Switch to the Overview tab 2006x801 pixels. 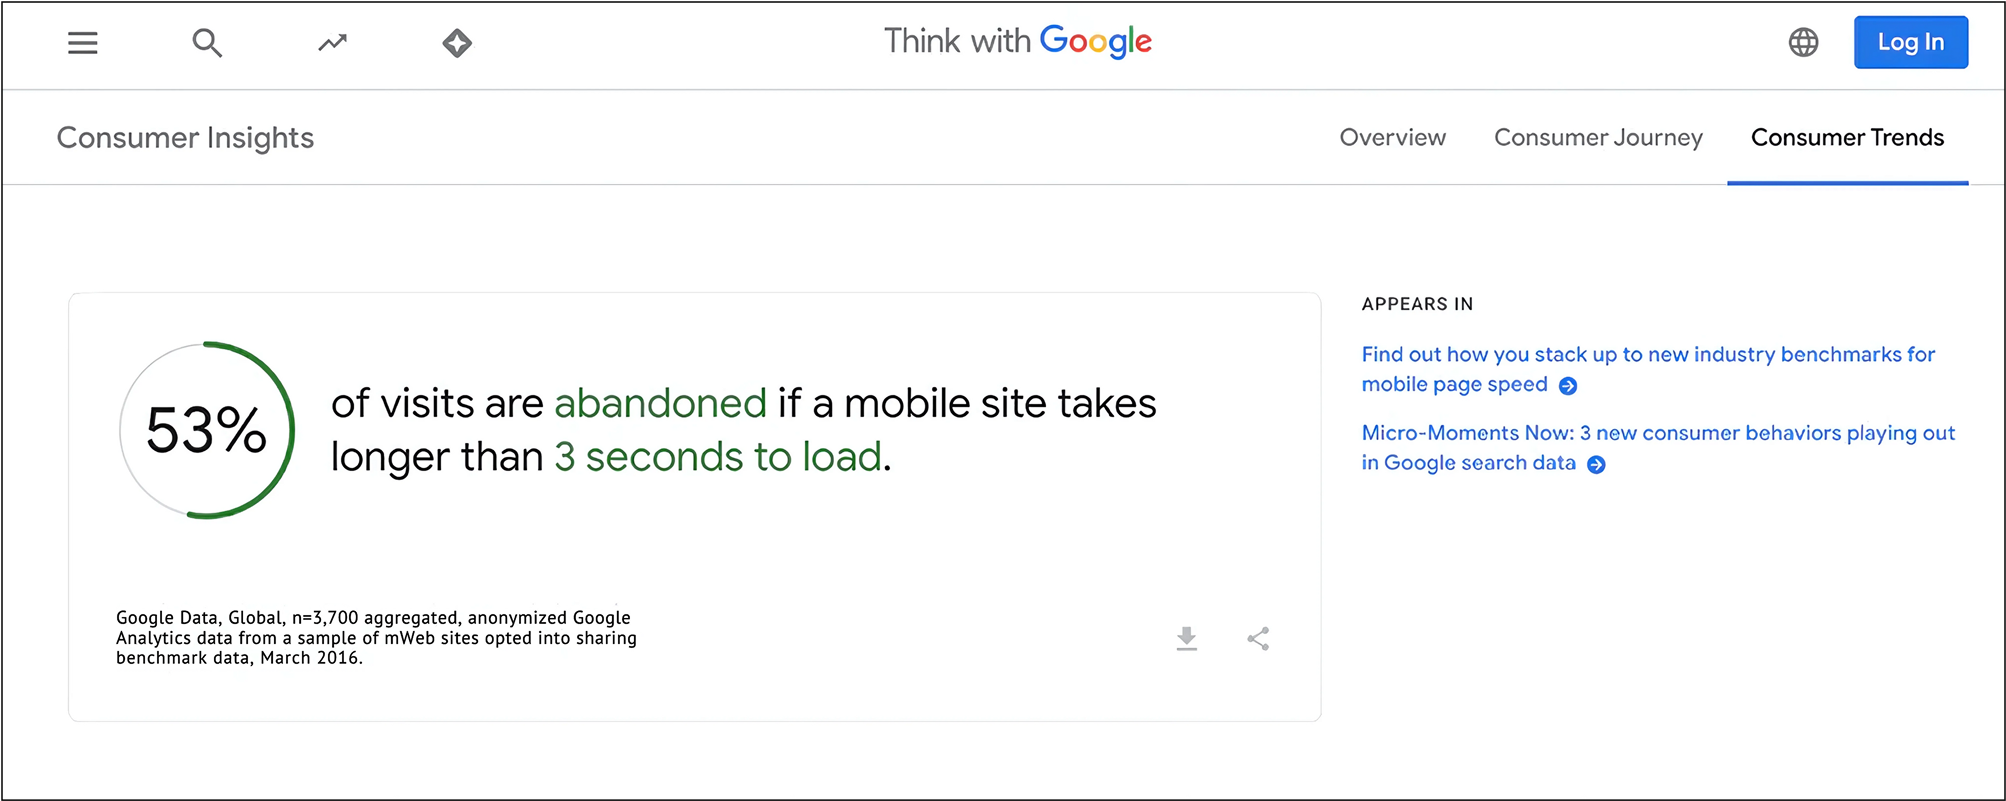tap(1392, 137)
